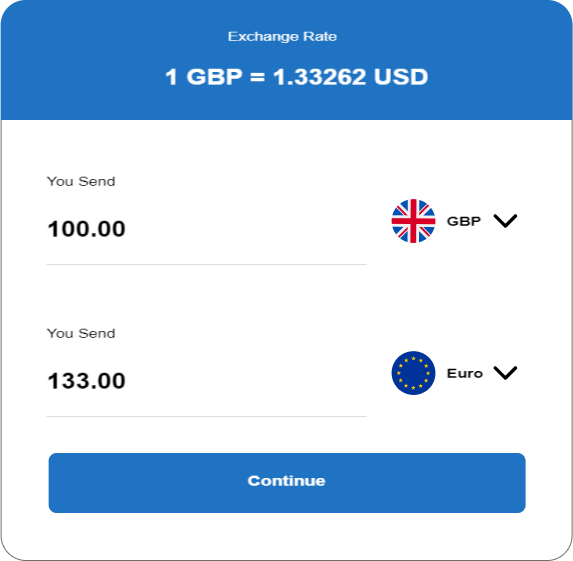Click the GBP text in the rate banner
Screen dimensions: 573x561
(215, 77)
